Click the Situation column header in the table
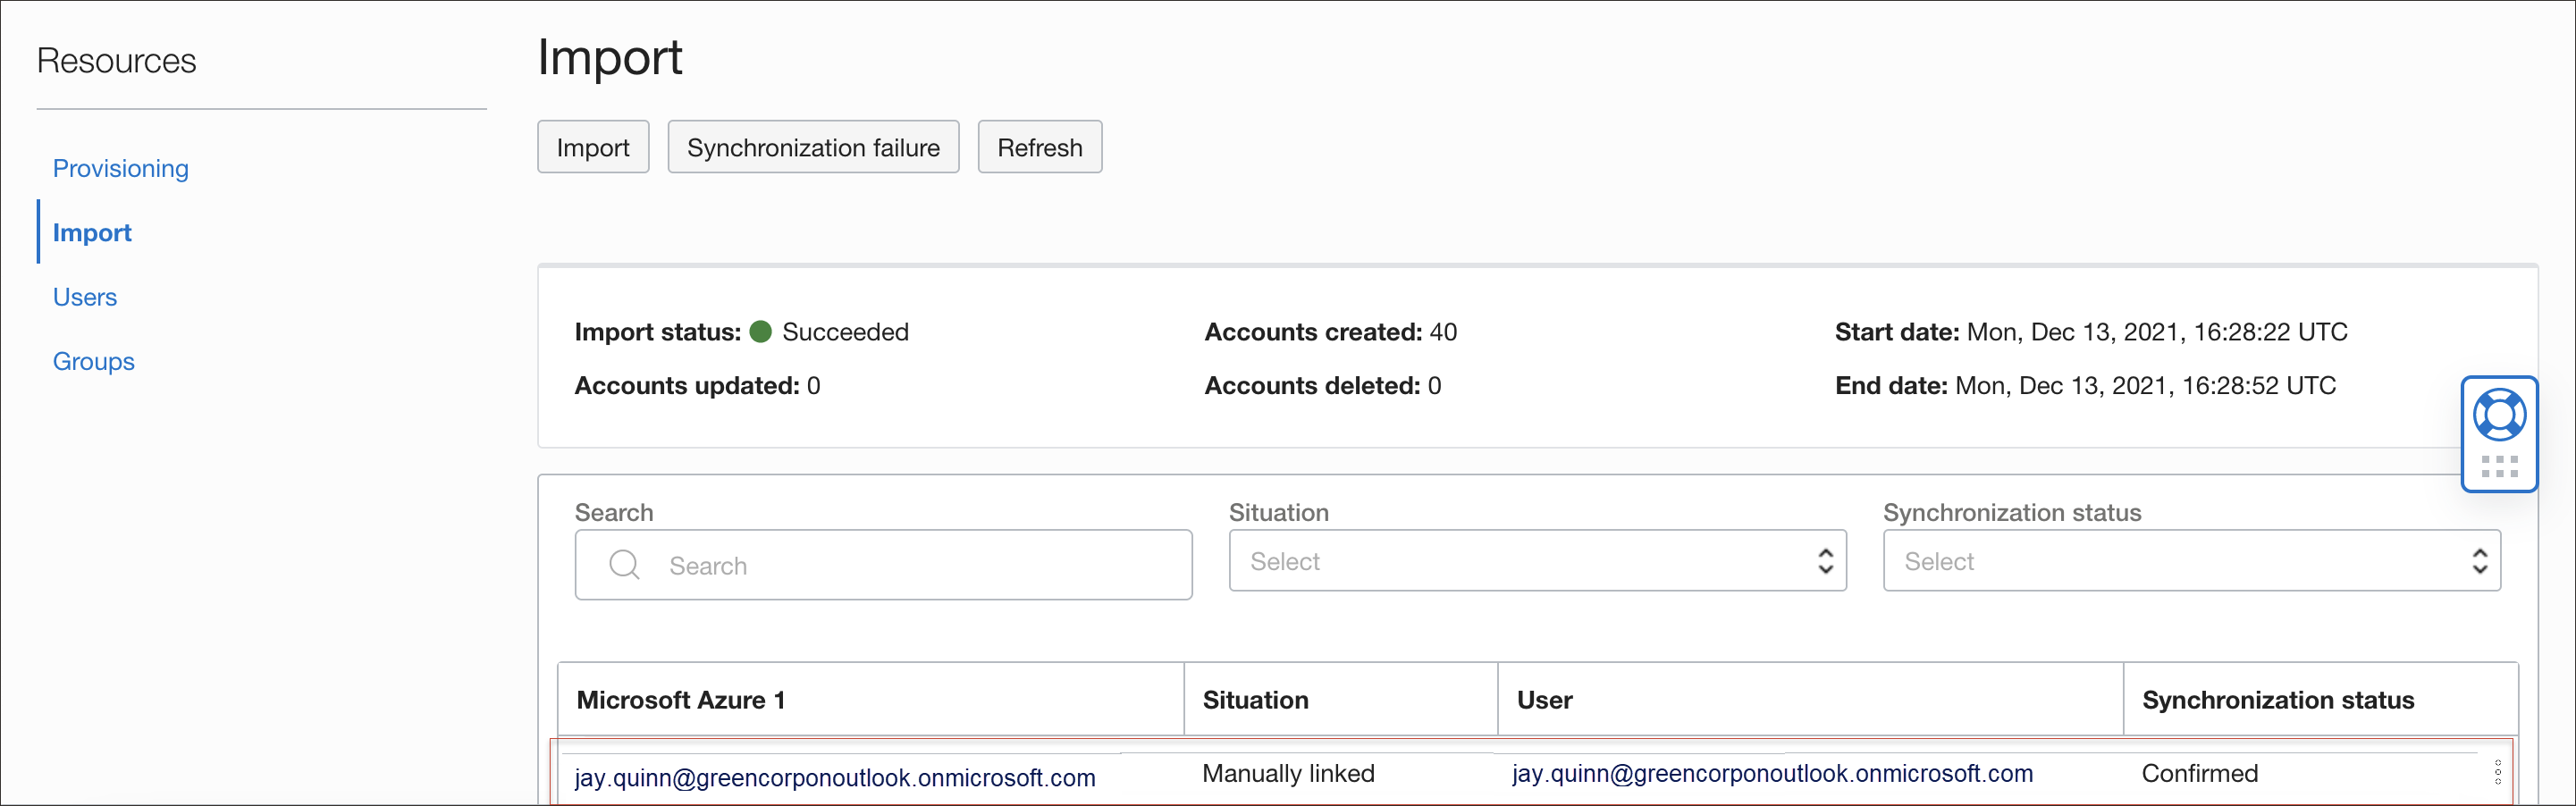The width and height of the screenshot is (2576, 806). 1255,700
